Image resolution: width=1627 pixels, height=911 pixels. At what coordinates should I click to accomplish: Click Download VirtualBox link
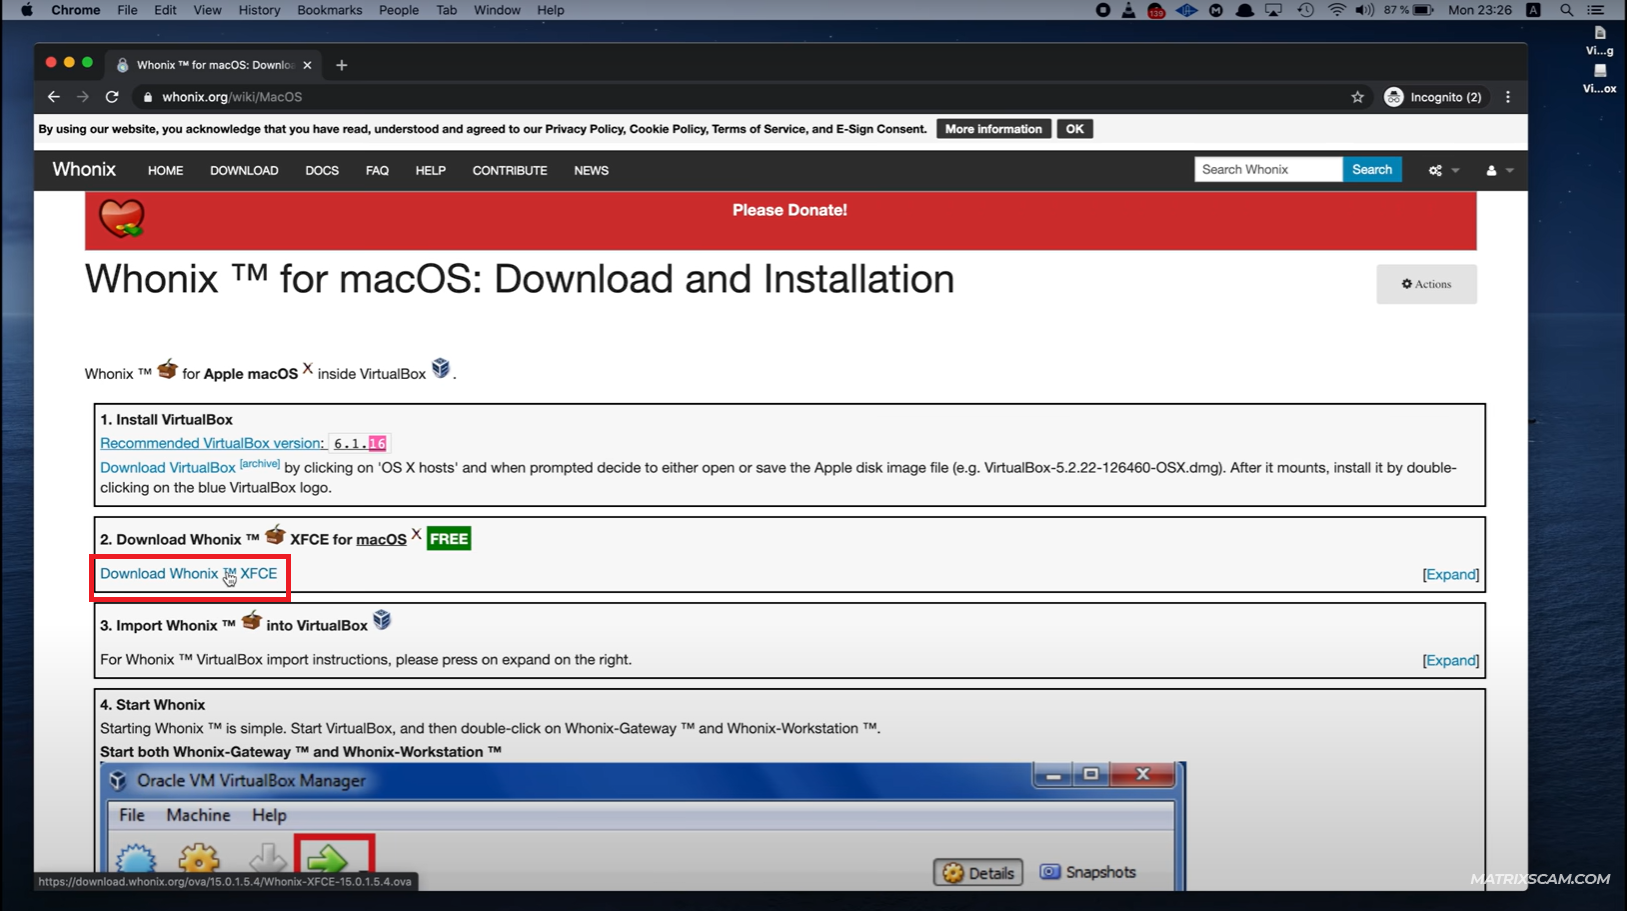pyautogui.click(x=168, y=468)
